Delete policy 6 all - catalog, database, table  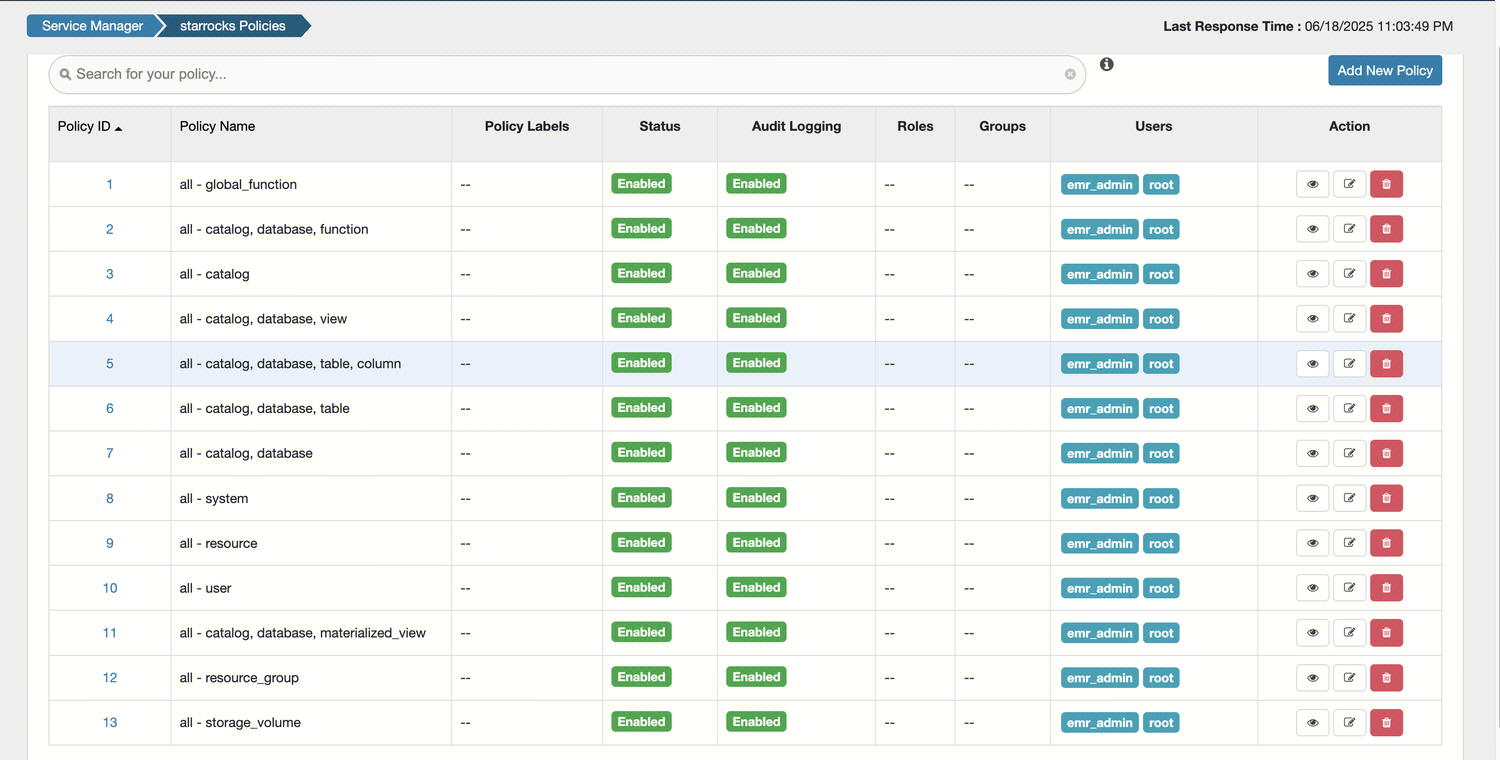click(1386, 408)
